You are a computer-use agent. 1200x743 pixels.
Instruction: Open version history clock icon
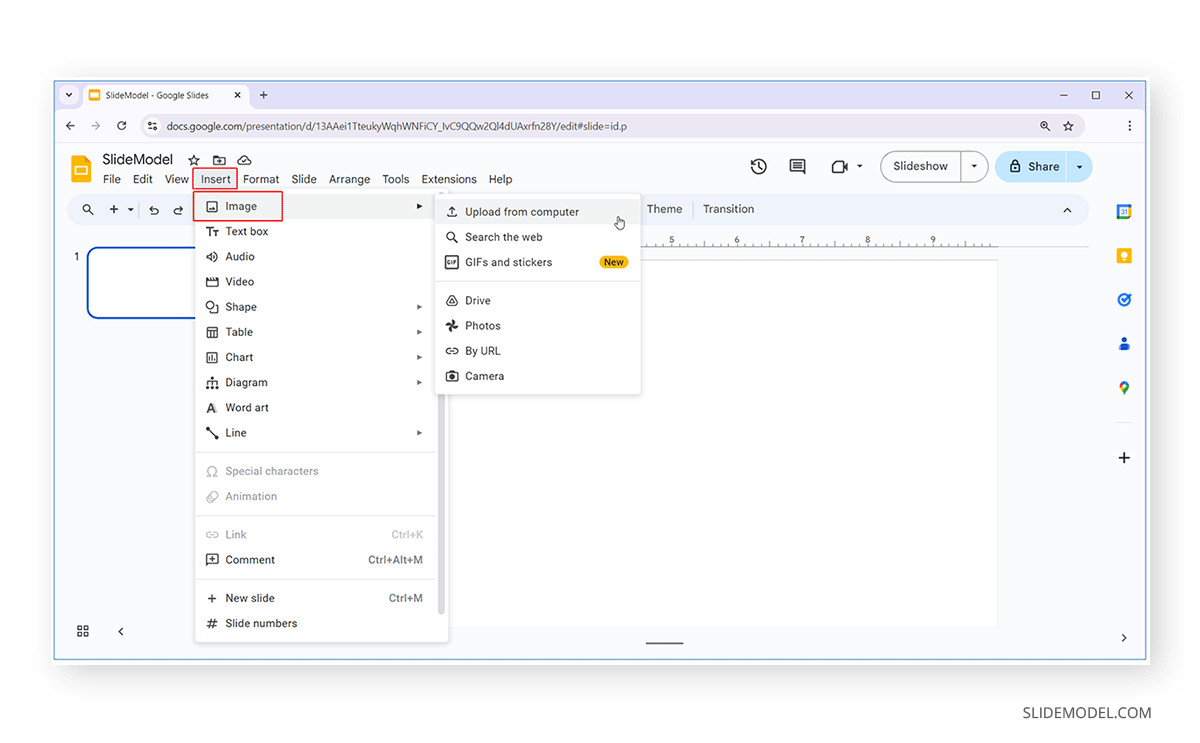point(758,167)
